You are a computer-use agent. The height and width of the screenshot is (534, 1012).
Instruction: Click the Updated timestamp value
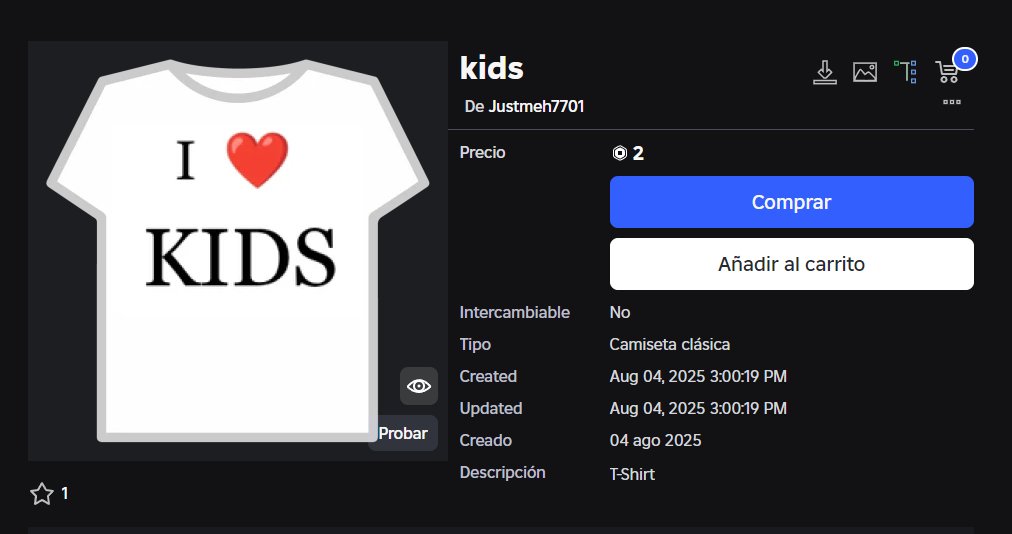pos(698,409)
